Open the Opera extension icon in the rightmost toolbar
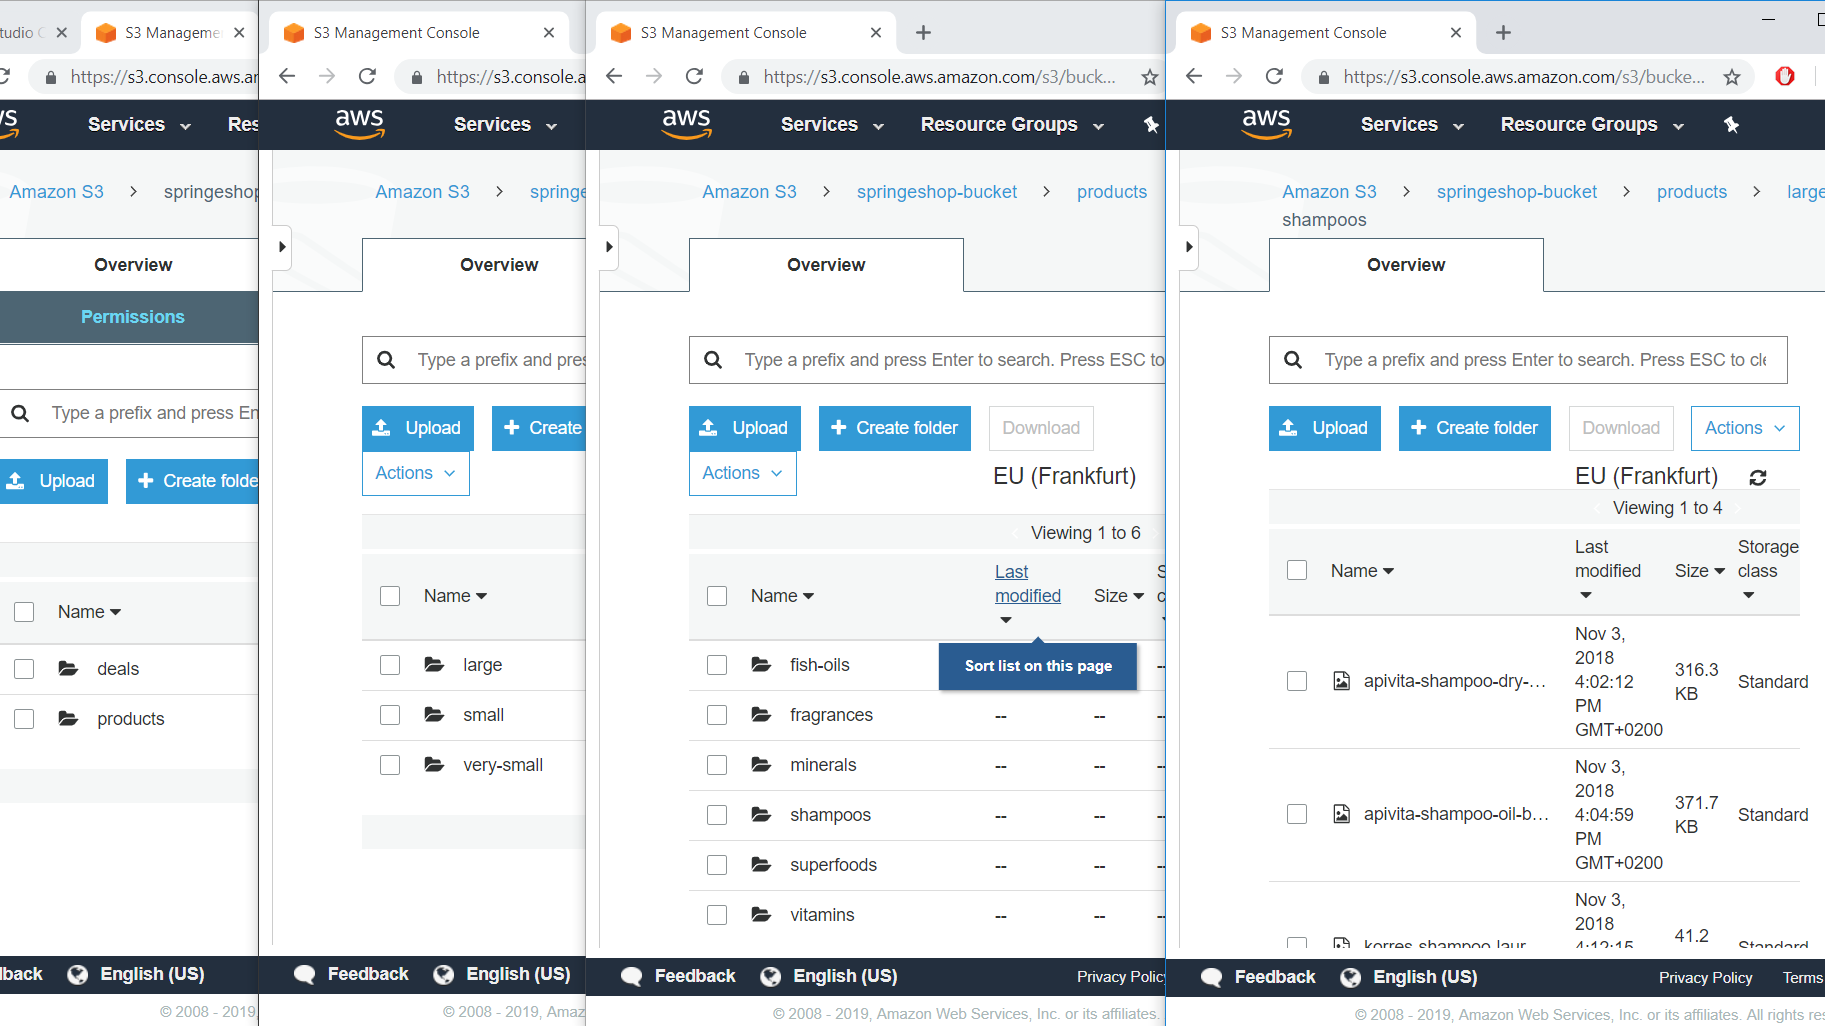The height and width of the screenshot is (1026, 1825). click(1785, 76)
